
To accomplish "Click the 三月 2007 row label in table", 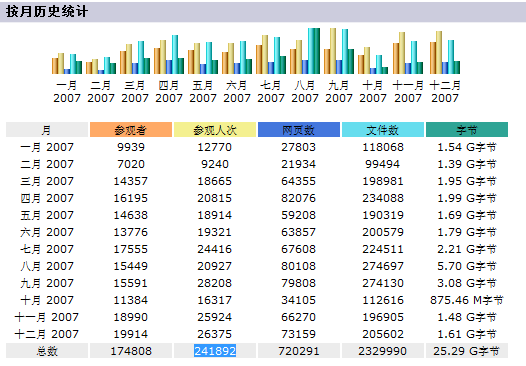I will tap(47, 181).
